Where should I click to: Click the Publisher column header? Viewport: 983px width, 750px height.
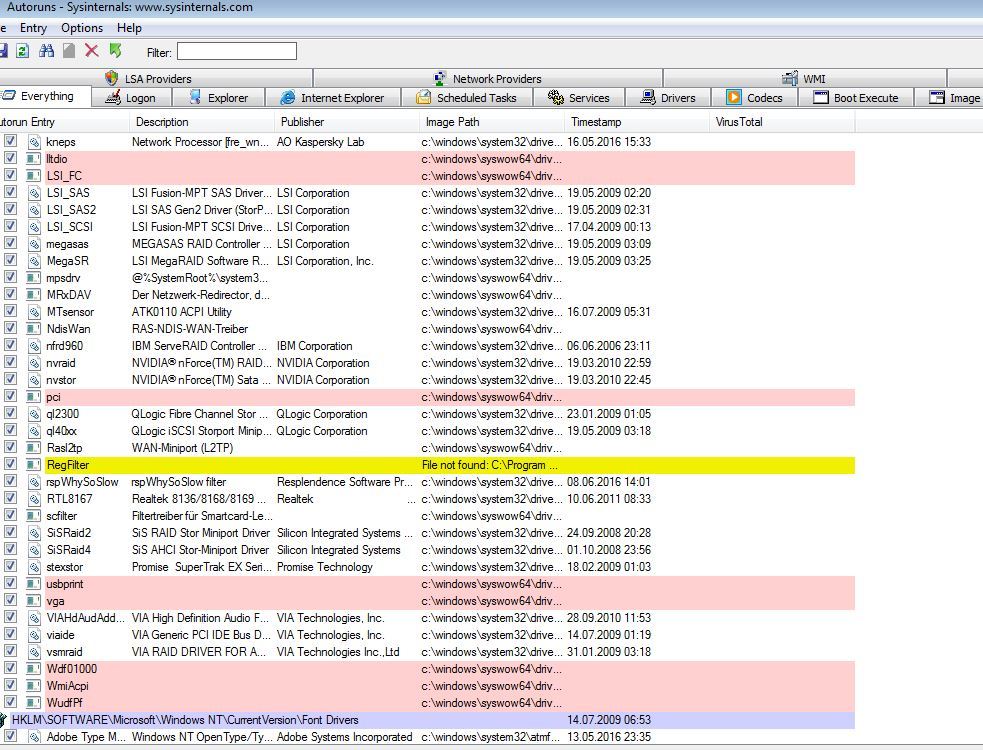click(347, 122)
